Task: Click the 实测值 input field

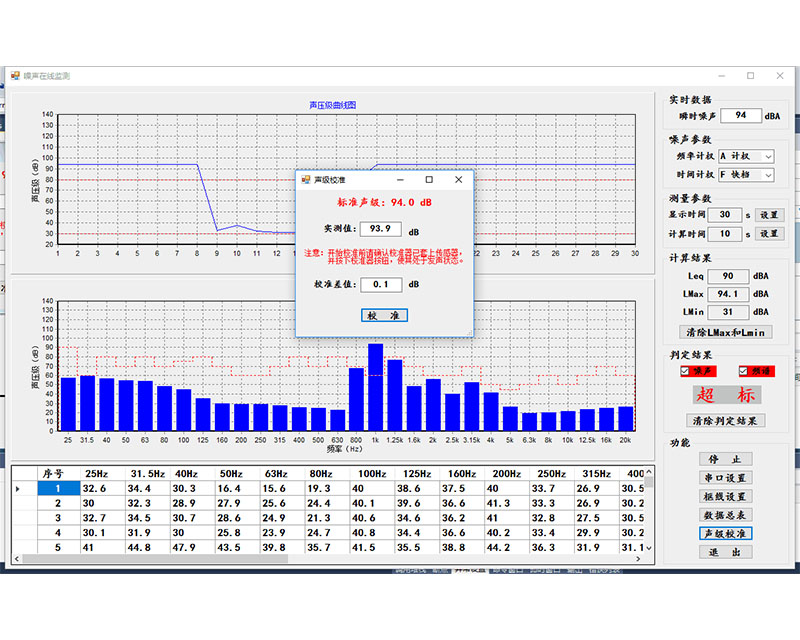Action: (x=380, y=229)
